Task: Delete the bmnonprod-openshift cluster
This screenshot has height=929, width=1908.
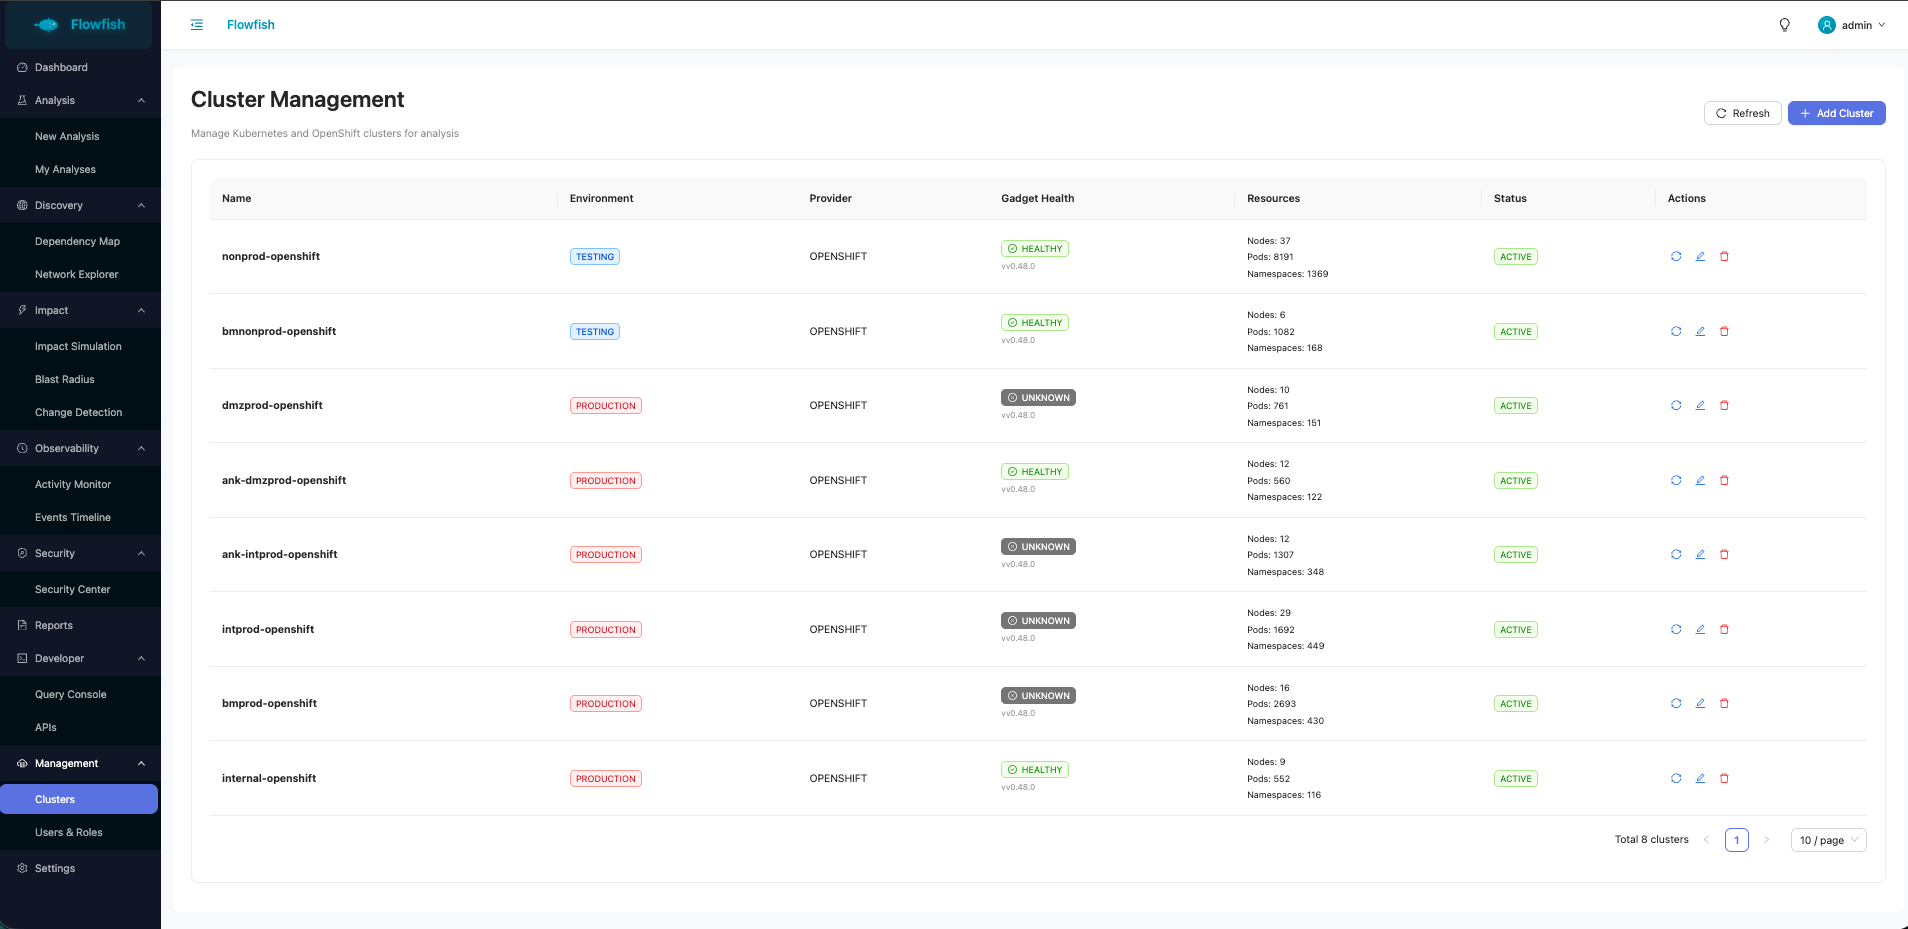Action: 1724,331
